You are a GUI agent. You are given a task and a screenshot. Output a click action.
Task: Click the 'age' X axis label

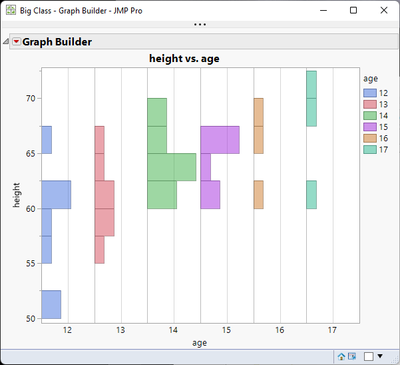[x=199, y=343]
